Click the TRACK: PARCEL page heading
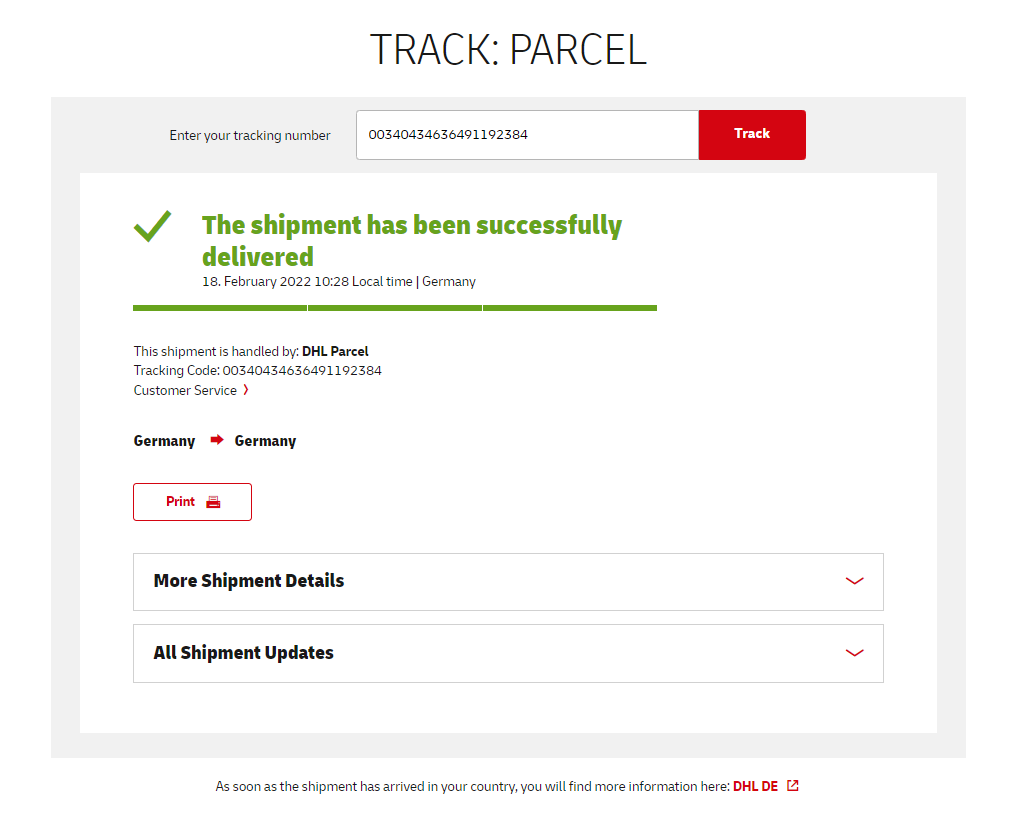The height and width of the screenshot is (825, 1029). (x=508, y=49)
